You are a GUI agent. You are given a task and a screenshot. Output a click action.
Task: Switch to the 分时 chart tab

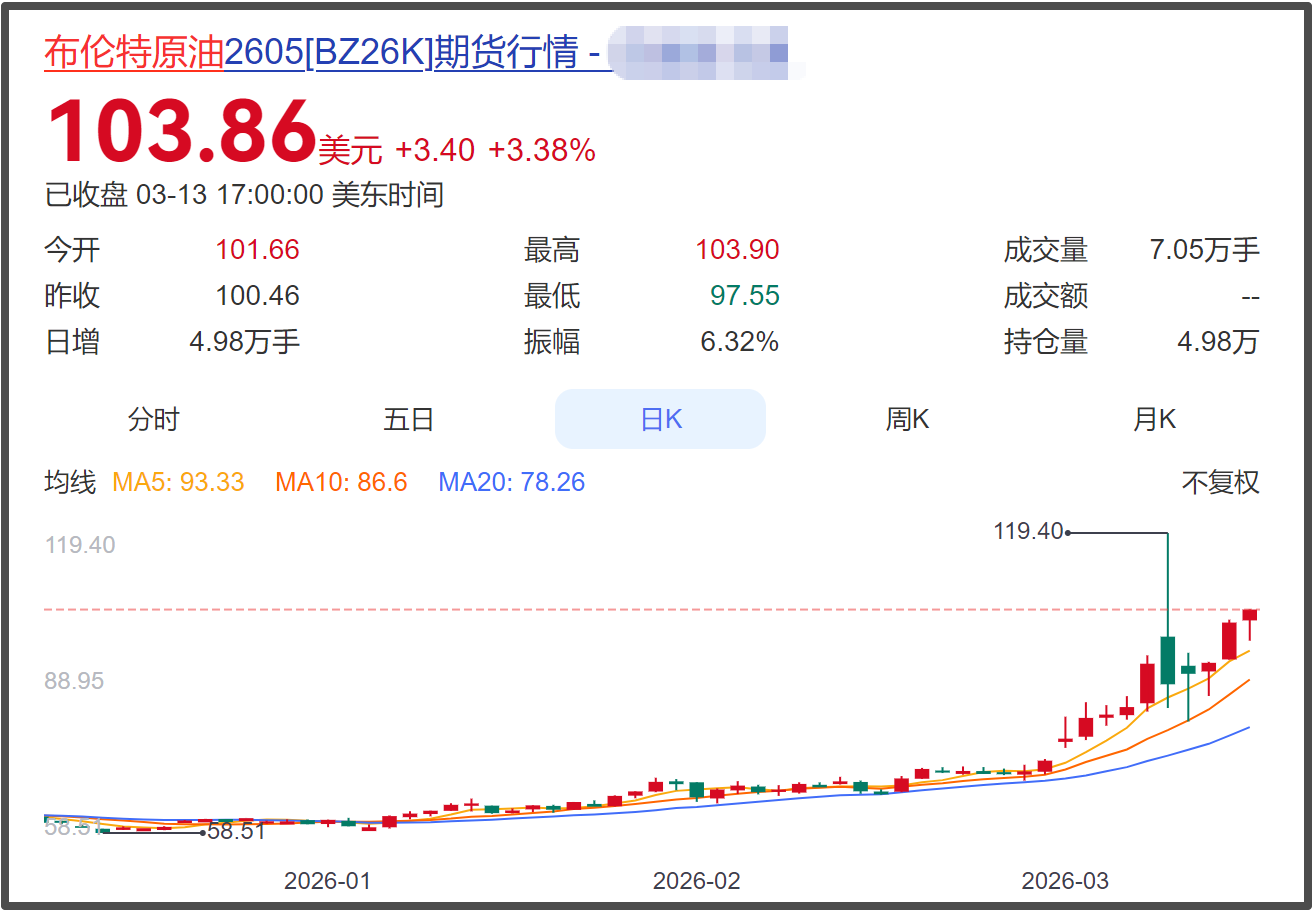pyautogui.click(x=153, y=419)
